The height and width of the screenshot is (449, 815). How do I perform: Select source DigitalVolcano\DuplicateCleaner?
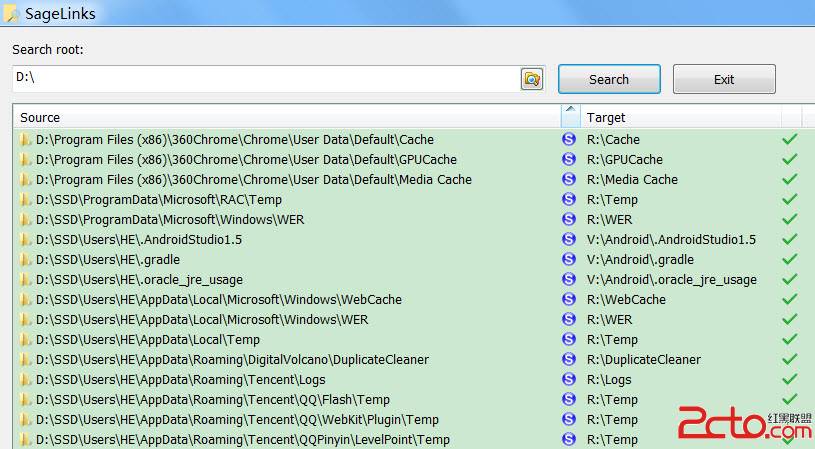tap(232, 360)
